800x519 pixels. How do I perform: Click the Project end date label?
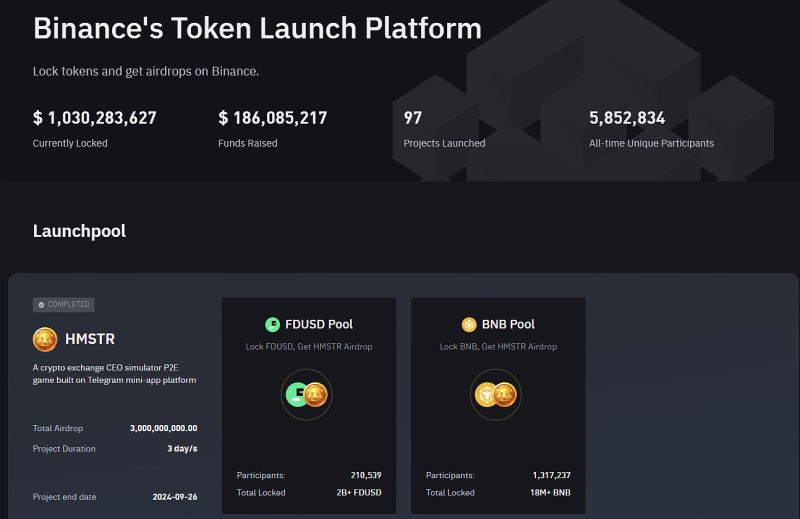pyautogui.click(x=64, y=497)
